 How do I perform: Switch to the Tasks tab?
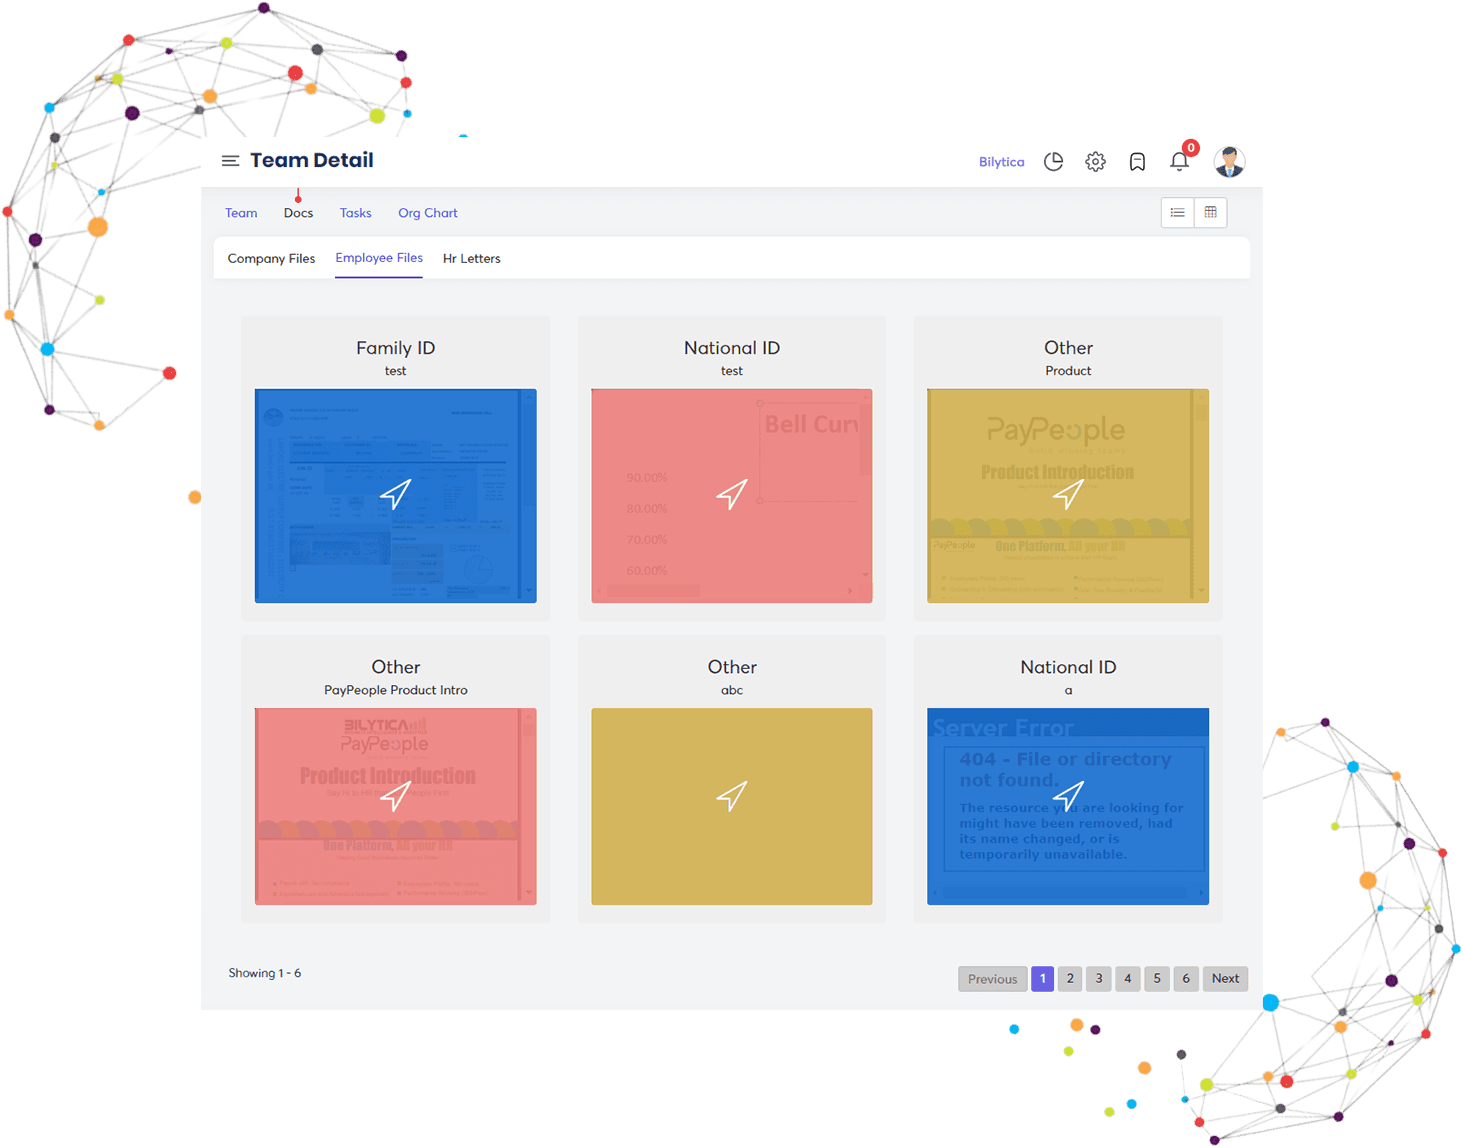click(x=355, y=213)
